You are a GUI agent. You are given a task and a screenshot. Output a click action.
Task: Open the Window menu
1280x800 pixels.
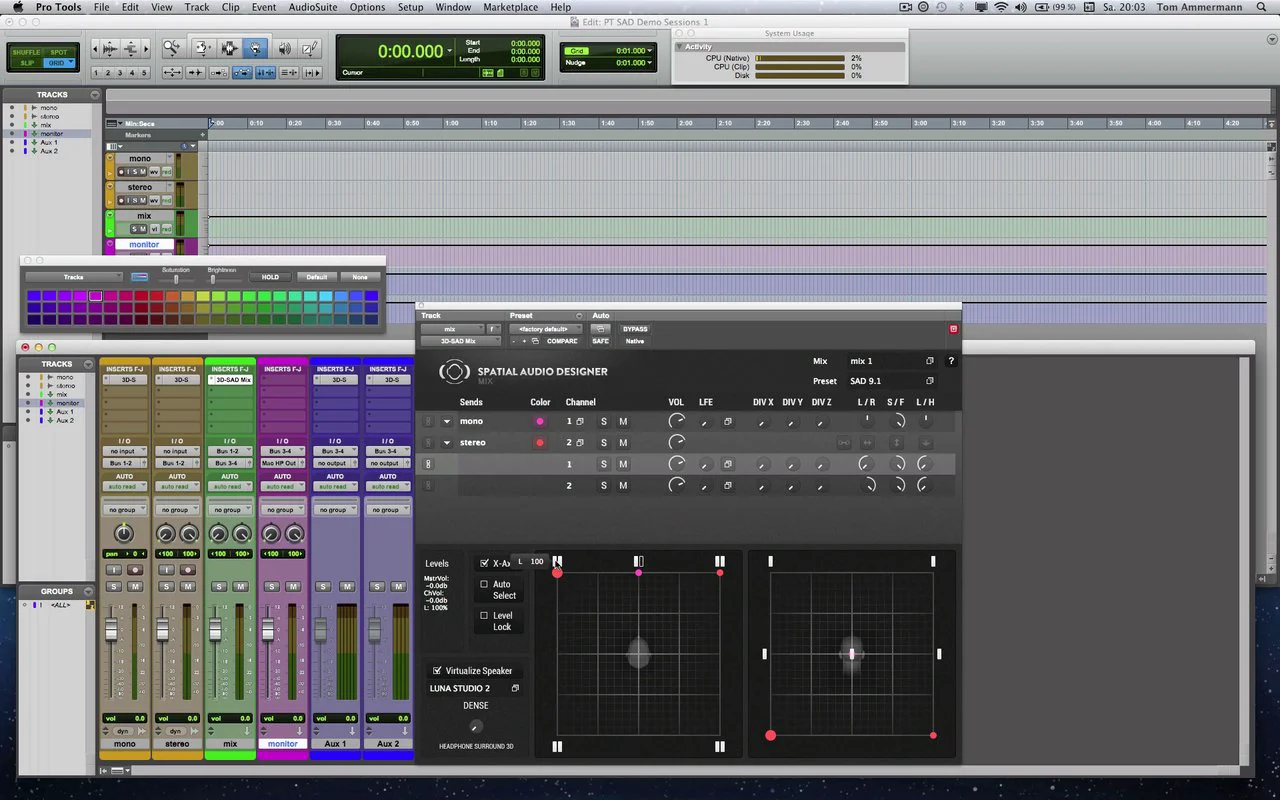pos(453,7)
